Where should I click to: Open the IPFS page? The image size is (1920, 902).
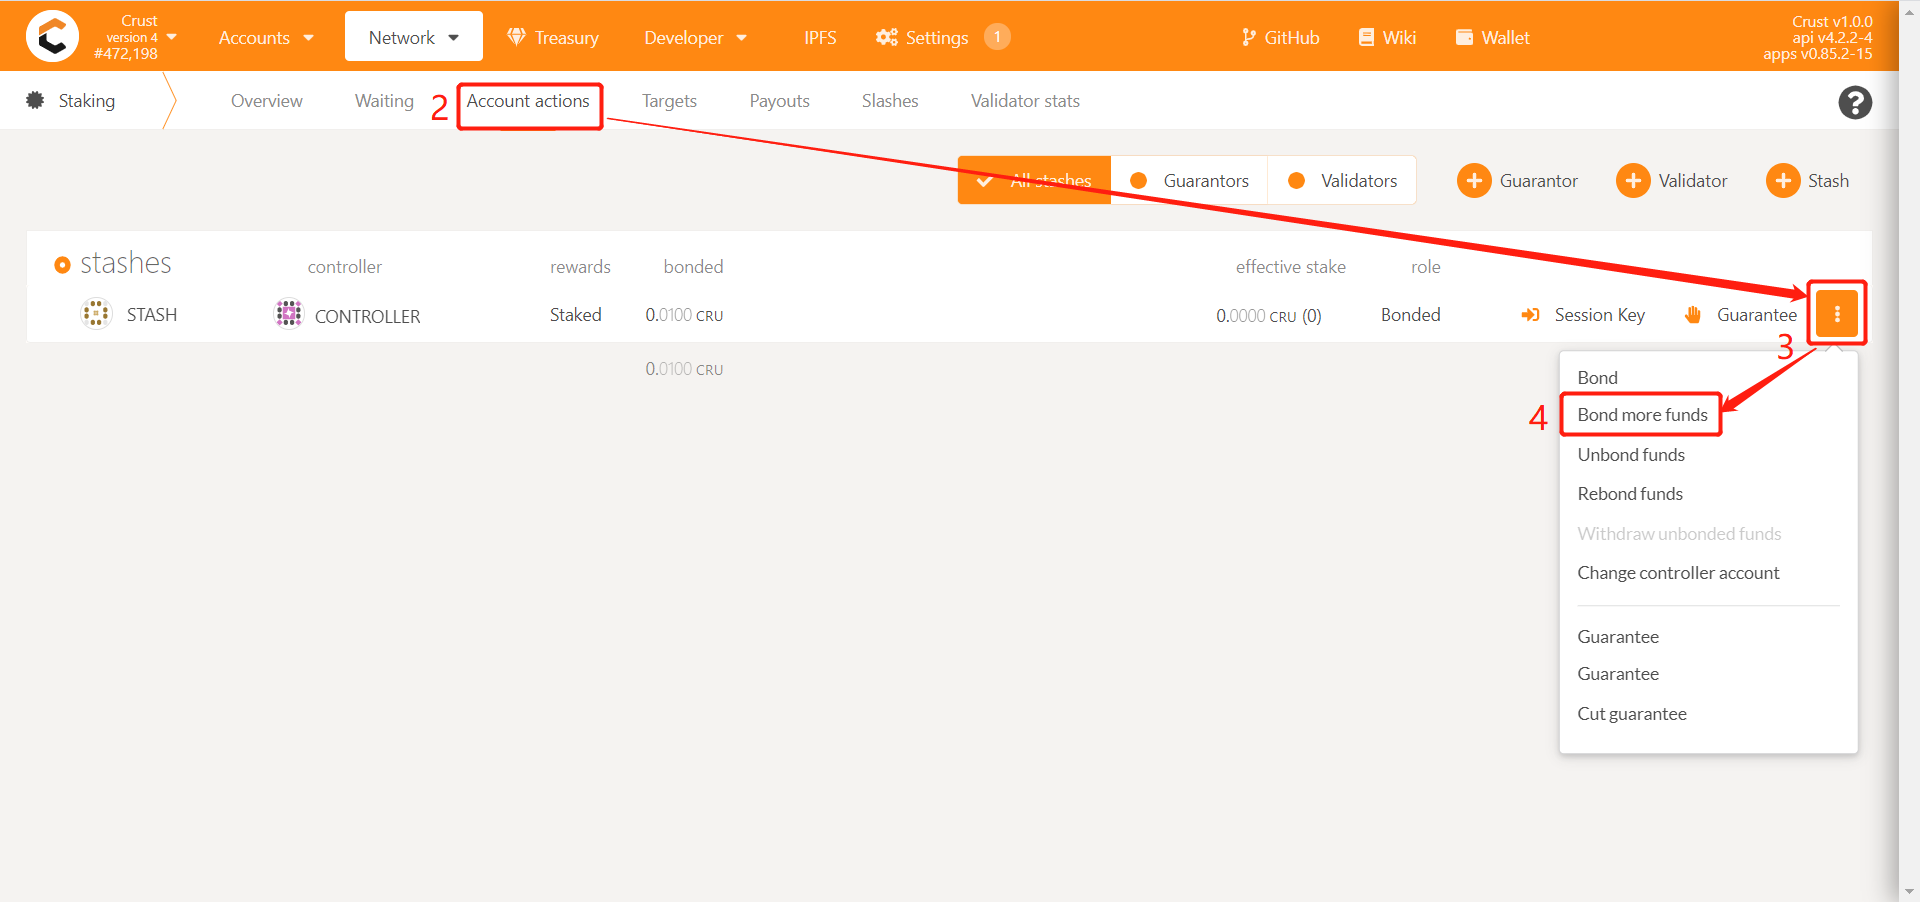(x=820, y=37)
